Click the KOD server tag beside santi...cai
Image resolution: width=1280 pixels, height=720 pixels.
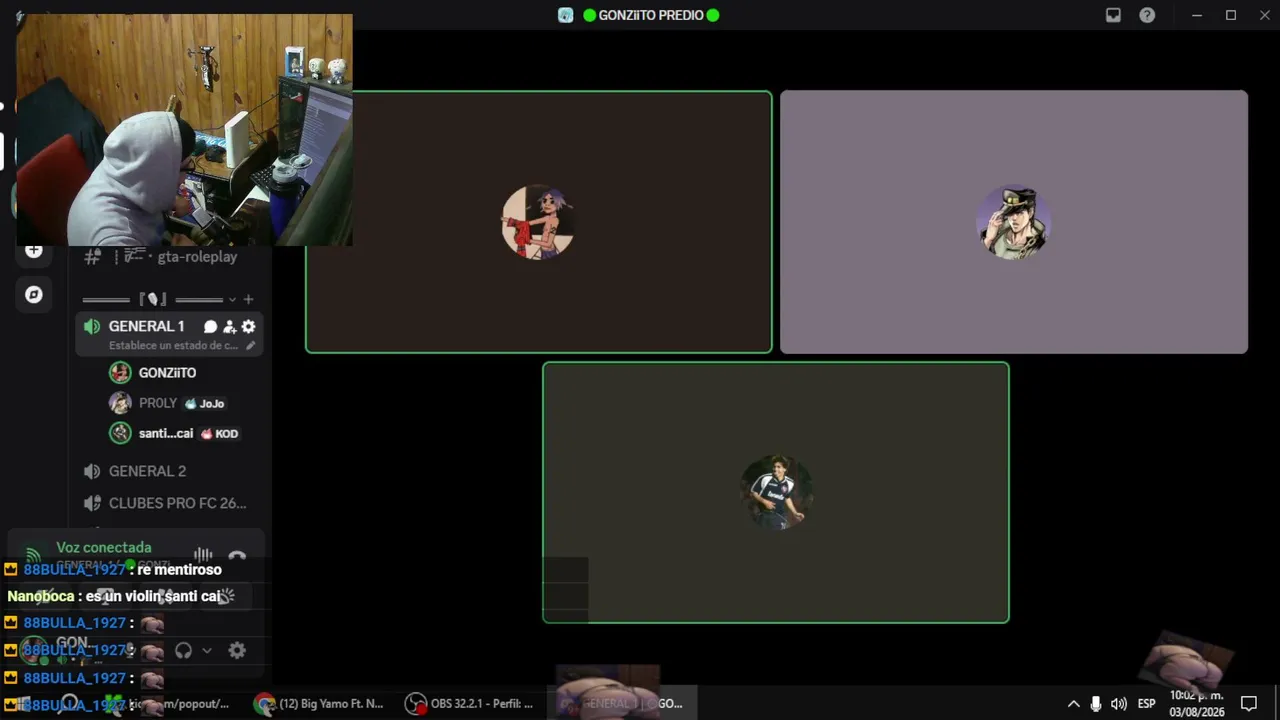click(x=220, y=434)
